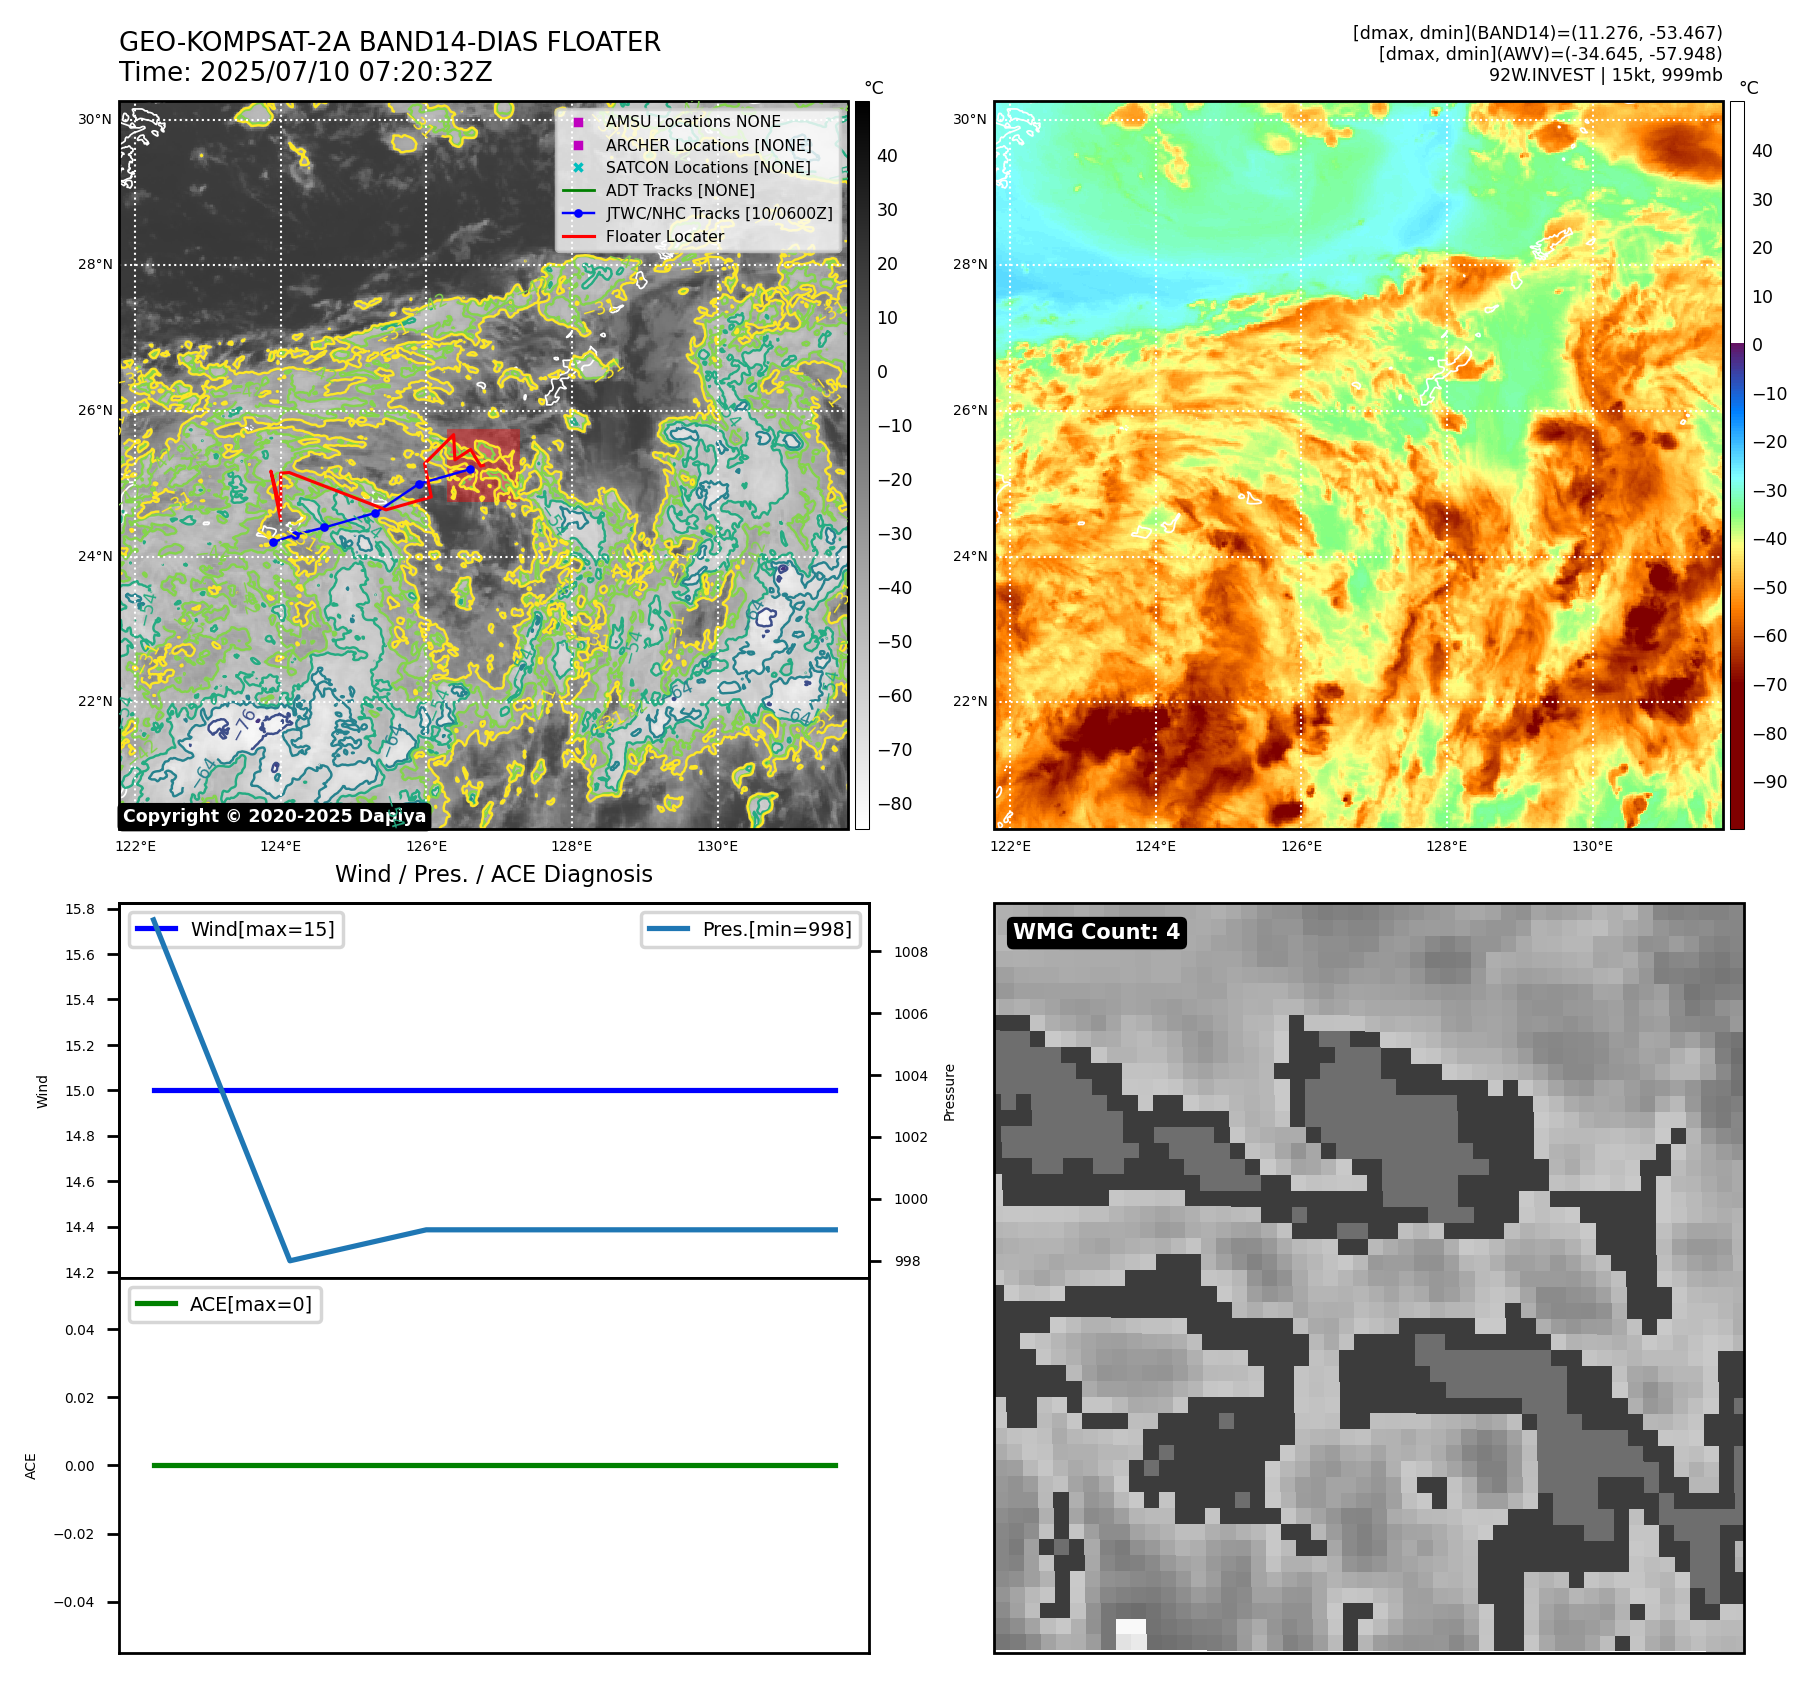This screenshot has height=1690, width=1813.
Task: Click the ACE[max=0] legend label
Action: [x=251, y=1304]
